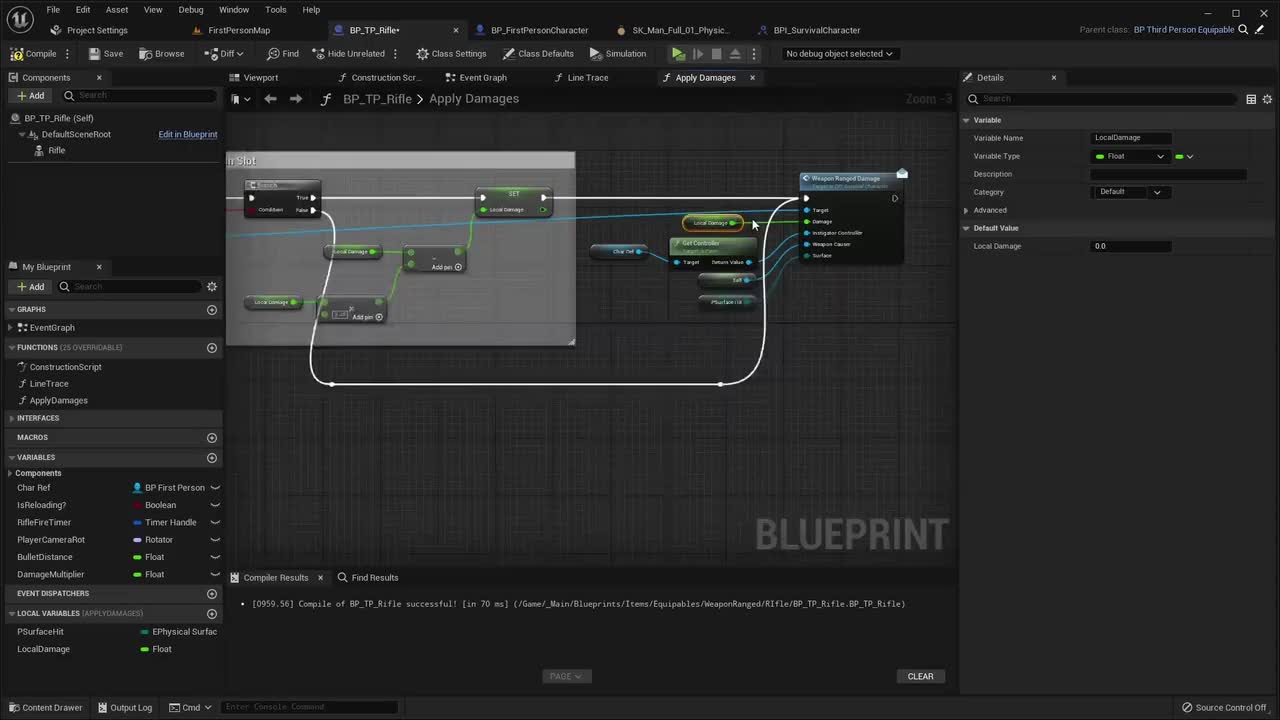1280x720 pixels.
Task: Add event dispatcher with plus icon
Action: click(211, 594)
